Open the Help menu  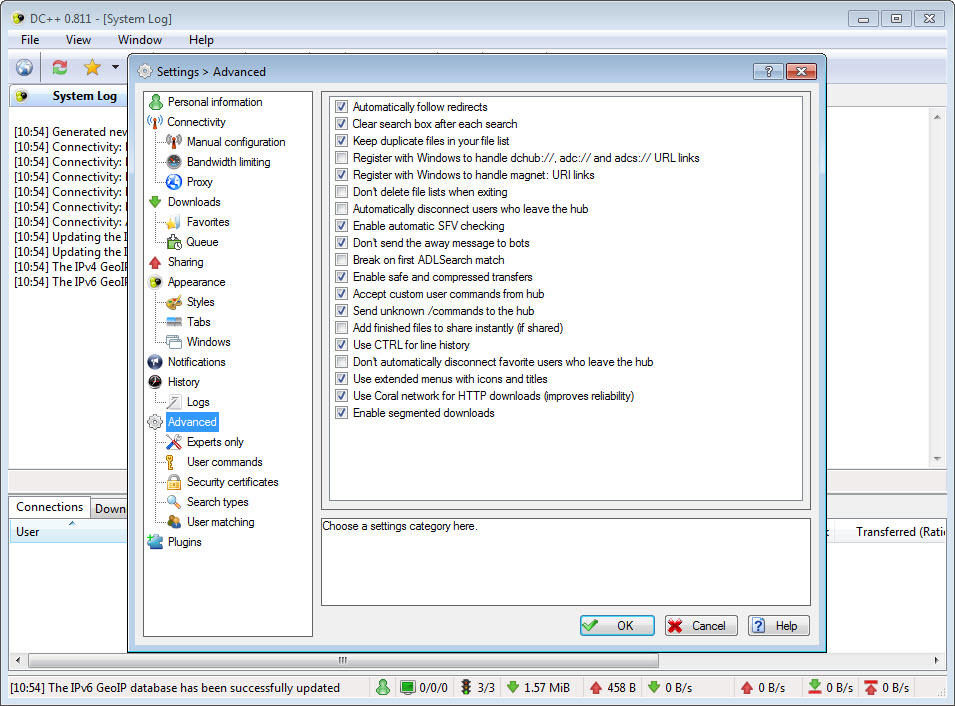coord(201,40)
